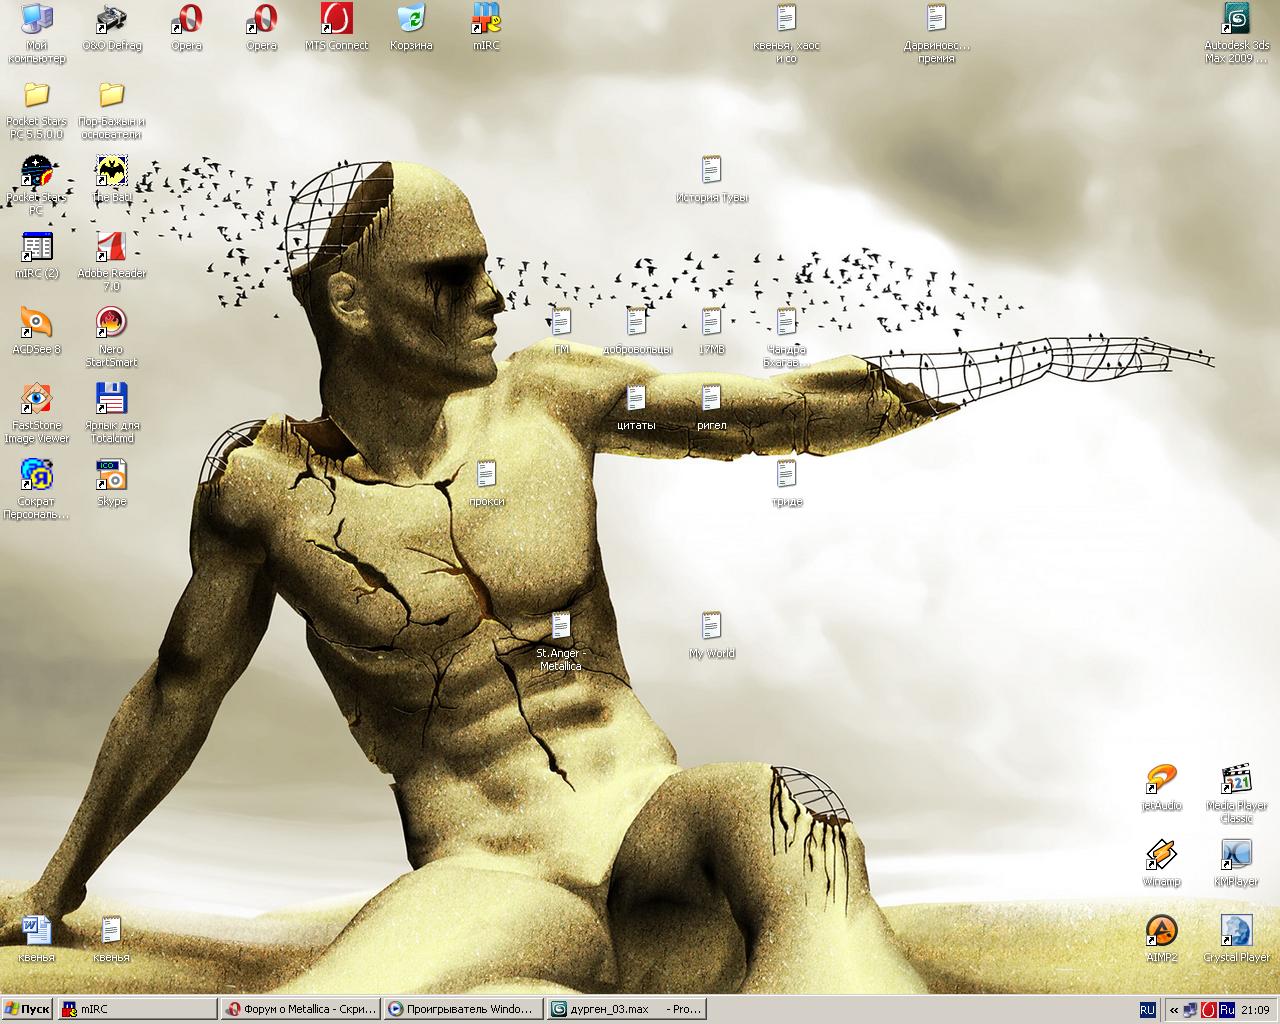Select the ACDSee 8 shortcut

37,324
